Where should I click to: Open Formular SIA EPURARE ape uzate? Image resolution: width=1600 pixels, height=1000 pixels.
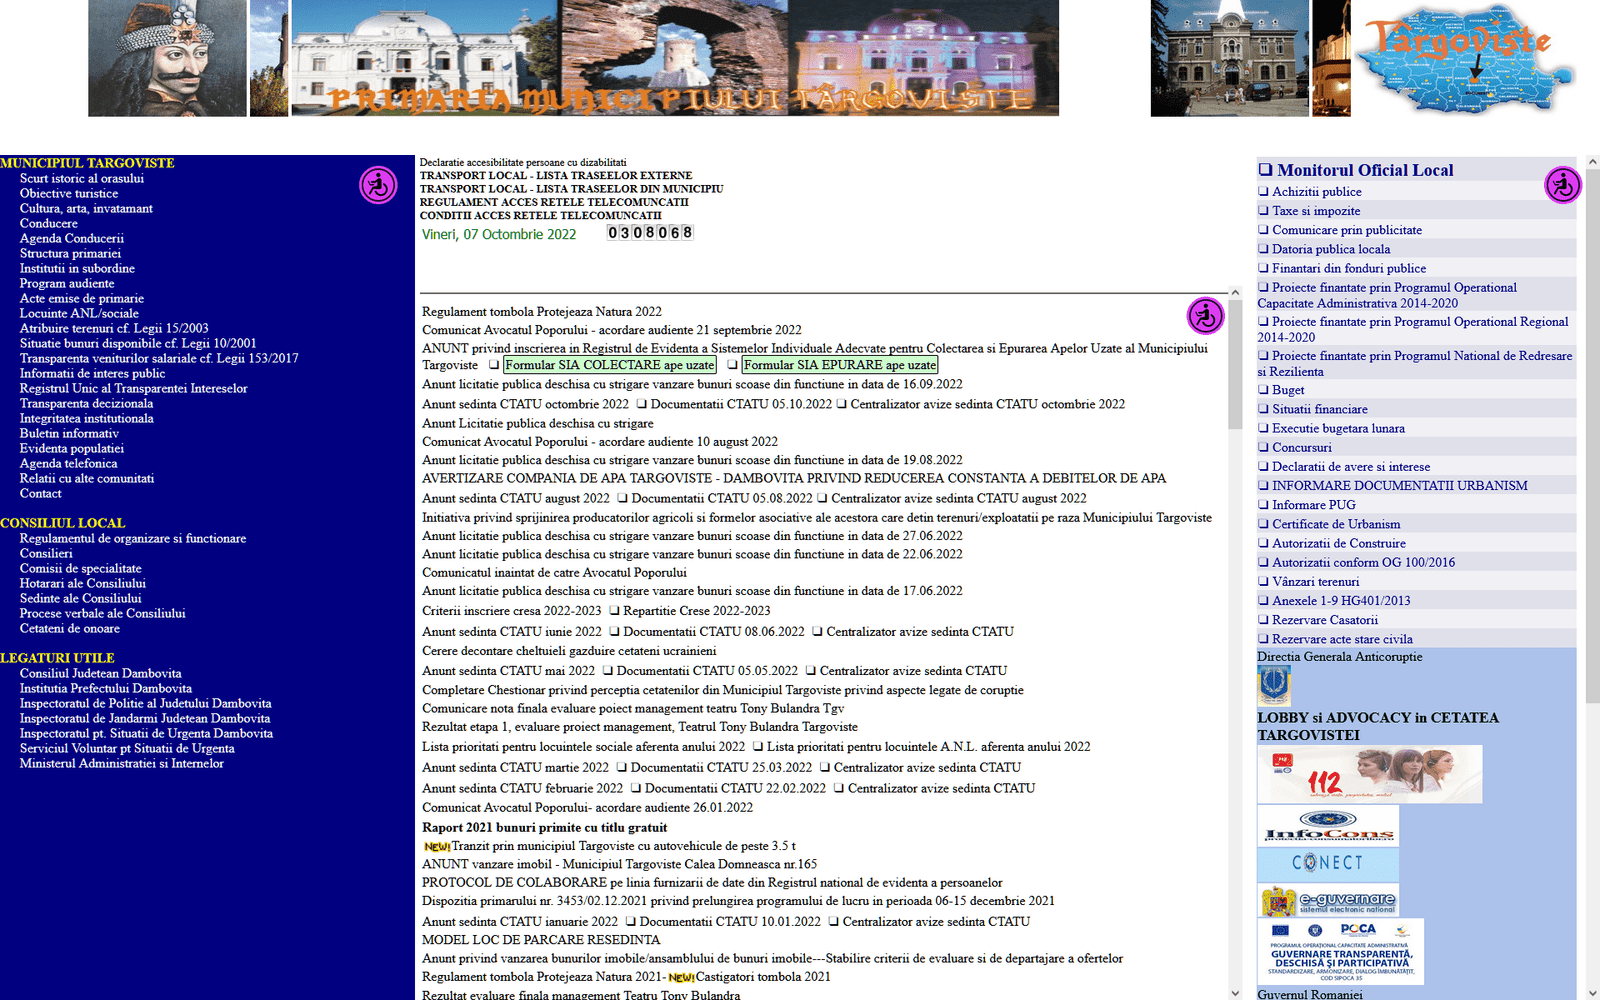click(x=839, y=365)
